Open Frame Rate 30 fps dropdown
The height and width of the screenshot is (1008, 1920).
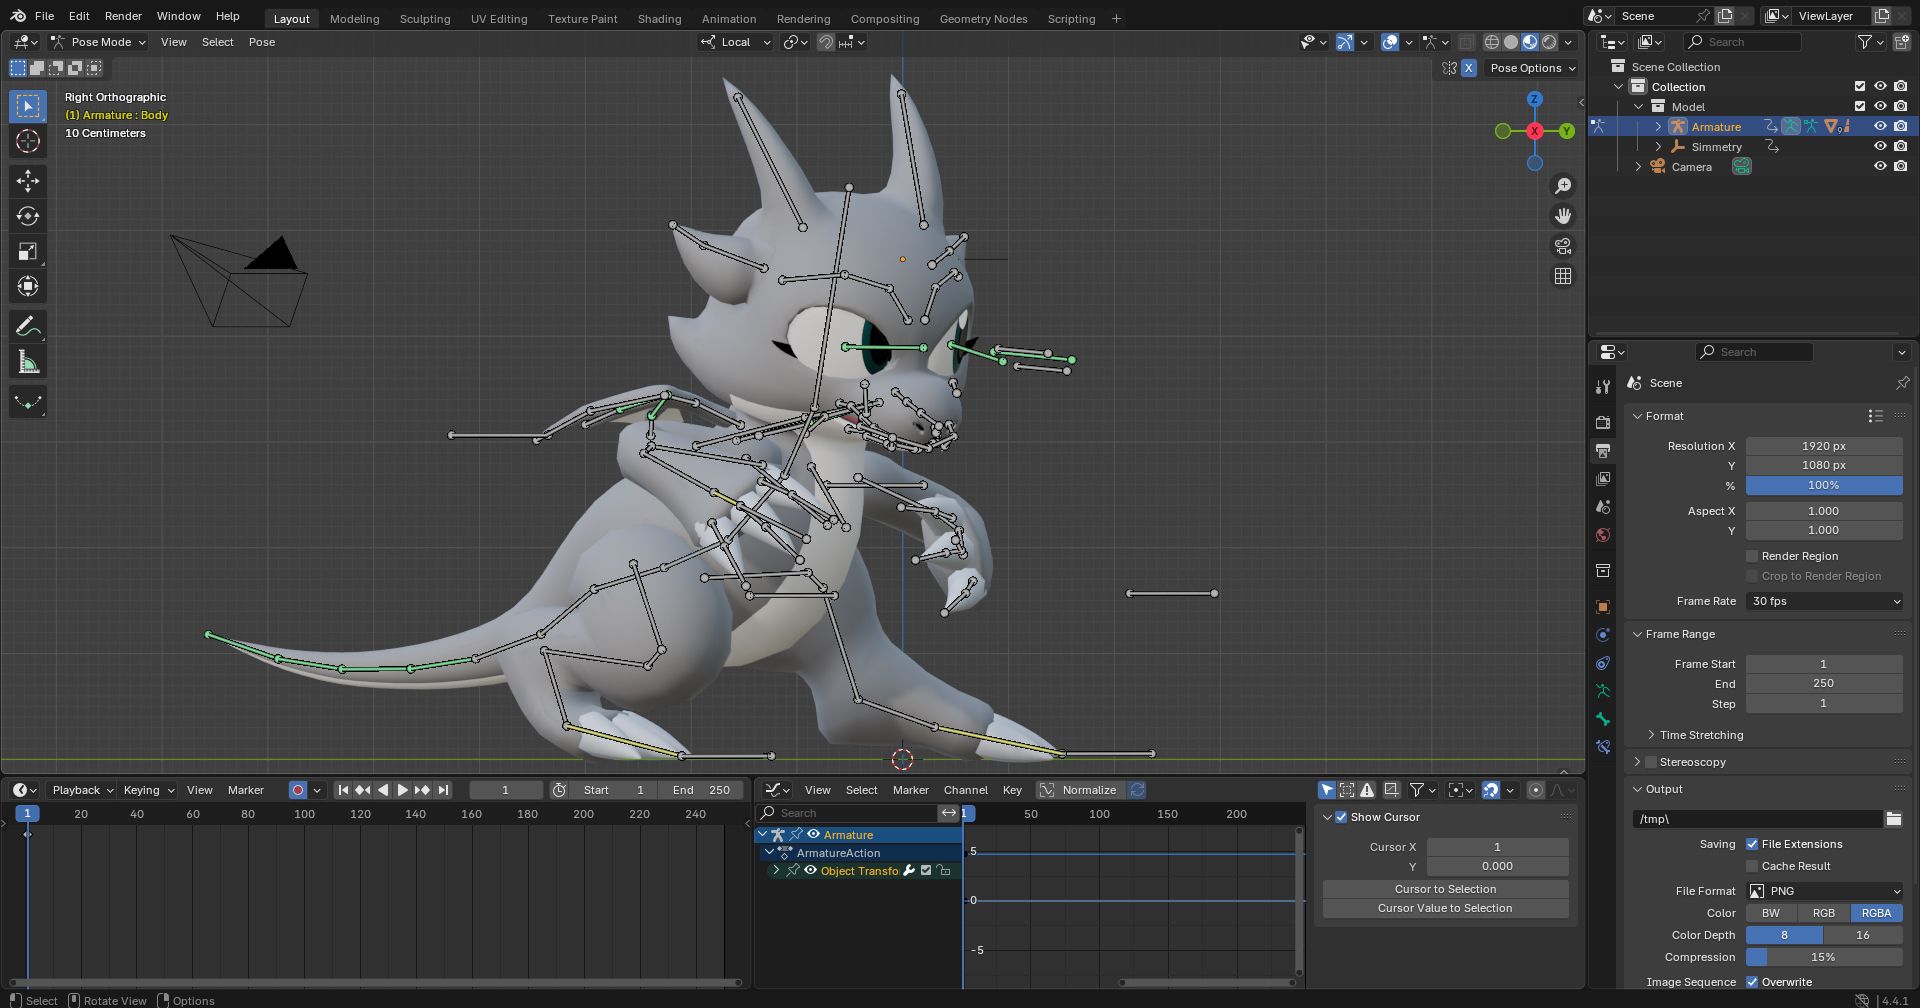click(1824, 601)
